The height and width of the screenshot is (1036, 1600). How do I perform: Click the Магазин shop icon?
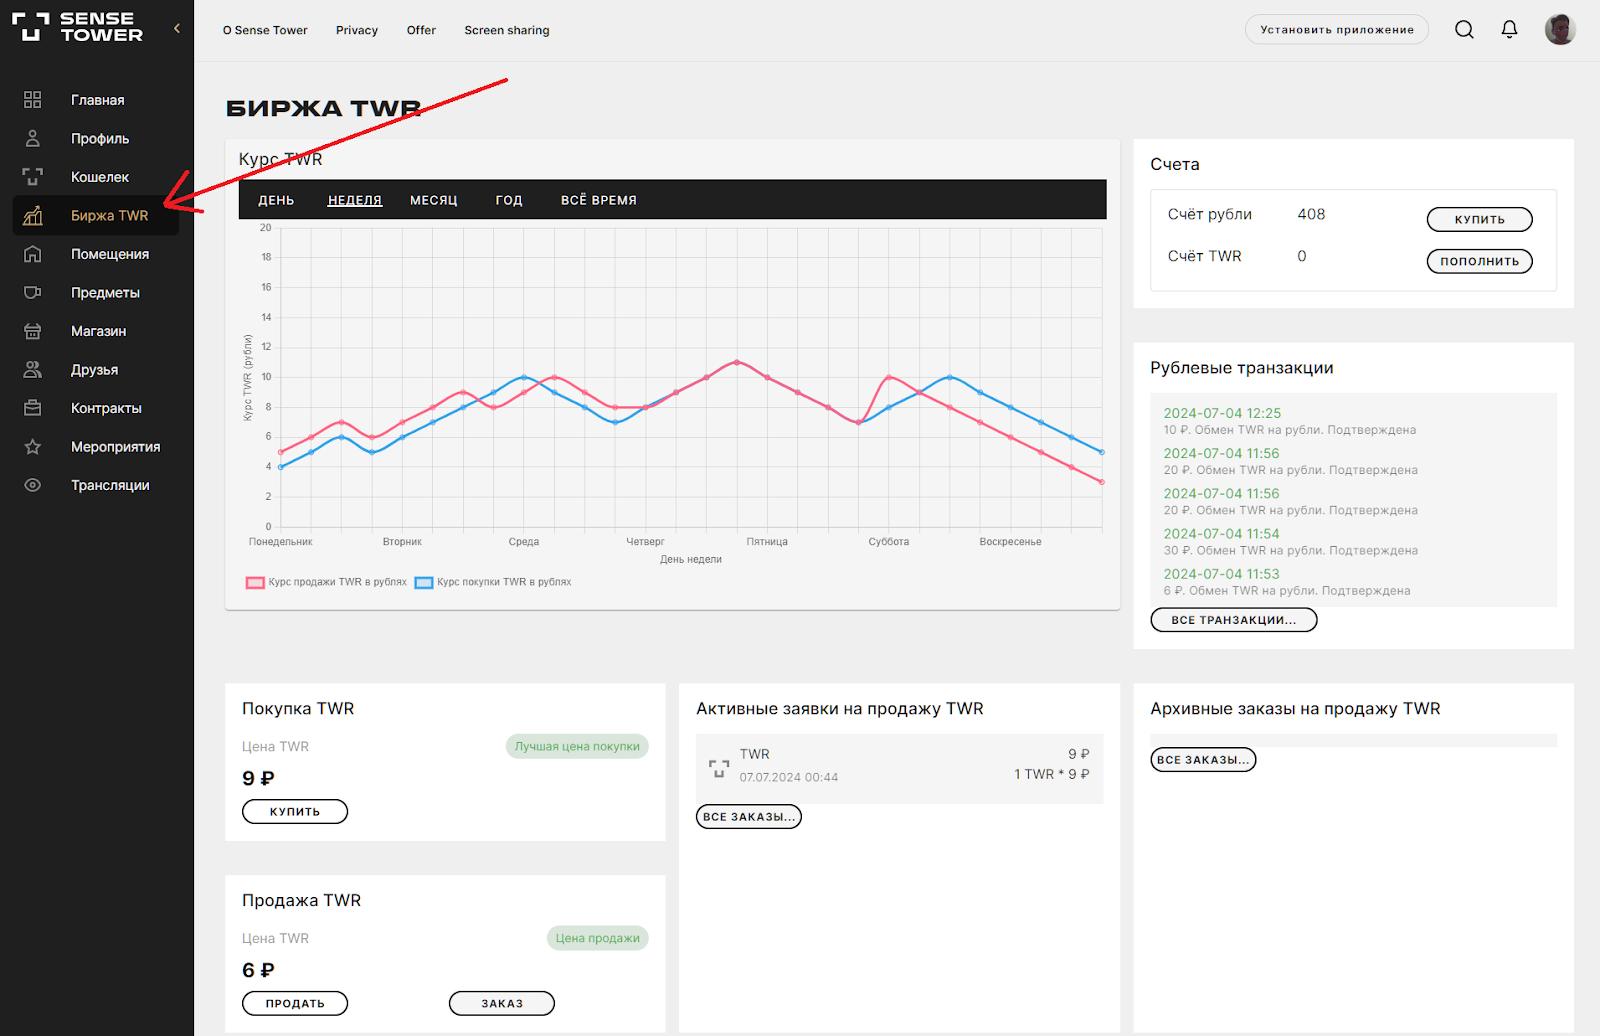[33, 331]
